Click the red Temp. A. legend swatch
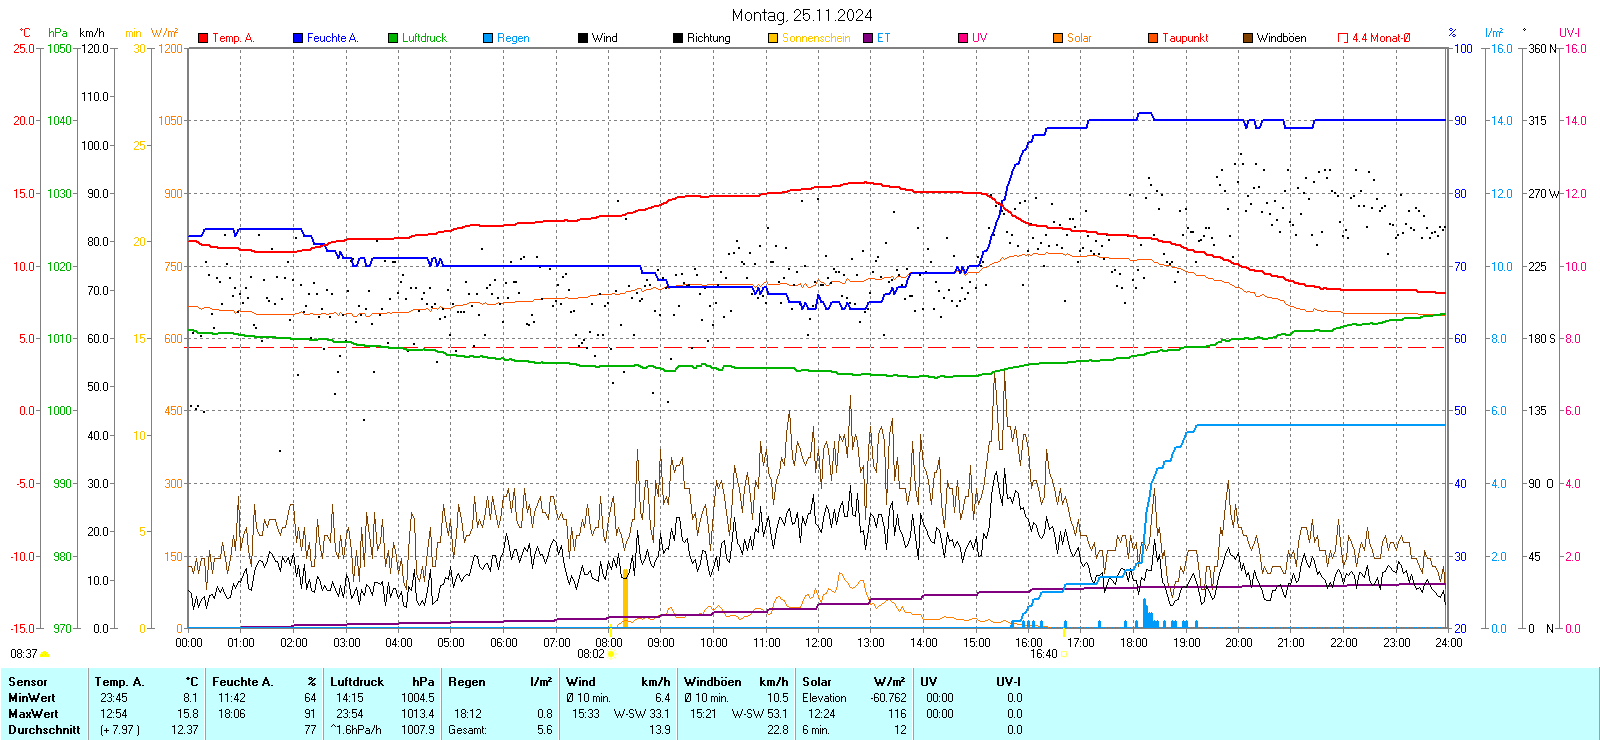Viewport: 1600px width, 740px height. coord(203,38)
